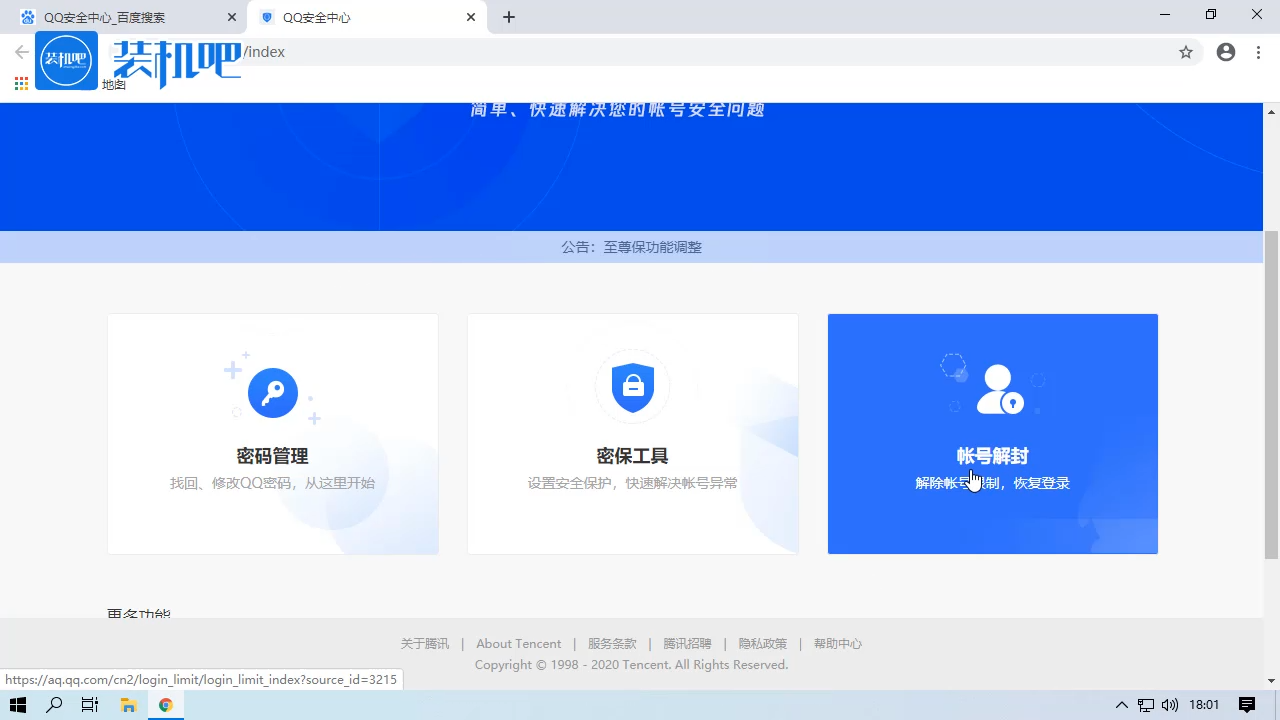
Task: Click the 装机吧 logo in address bar
Action: tap(66, 60)
